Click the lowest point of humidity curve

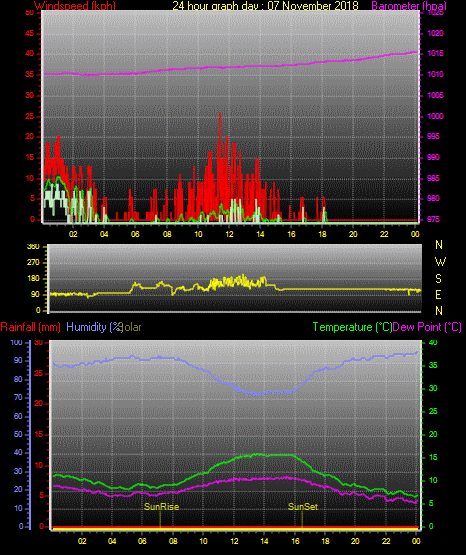(258, 395)
